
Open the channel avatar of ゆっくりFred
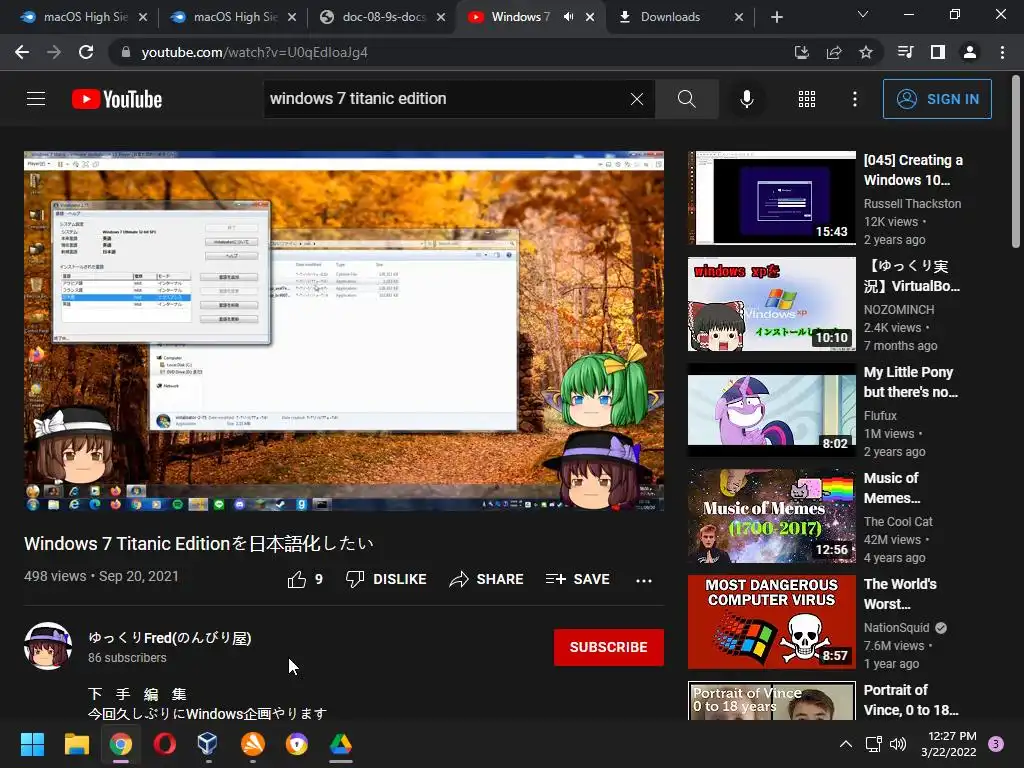pyautogui.click(x=48, y=646)
